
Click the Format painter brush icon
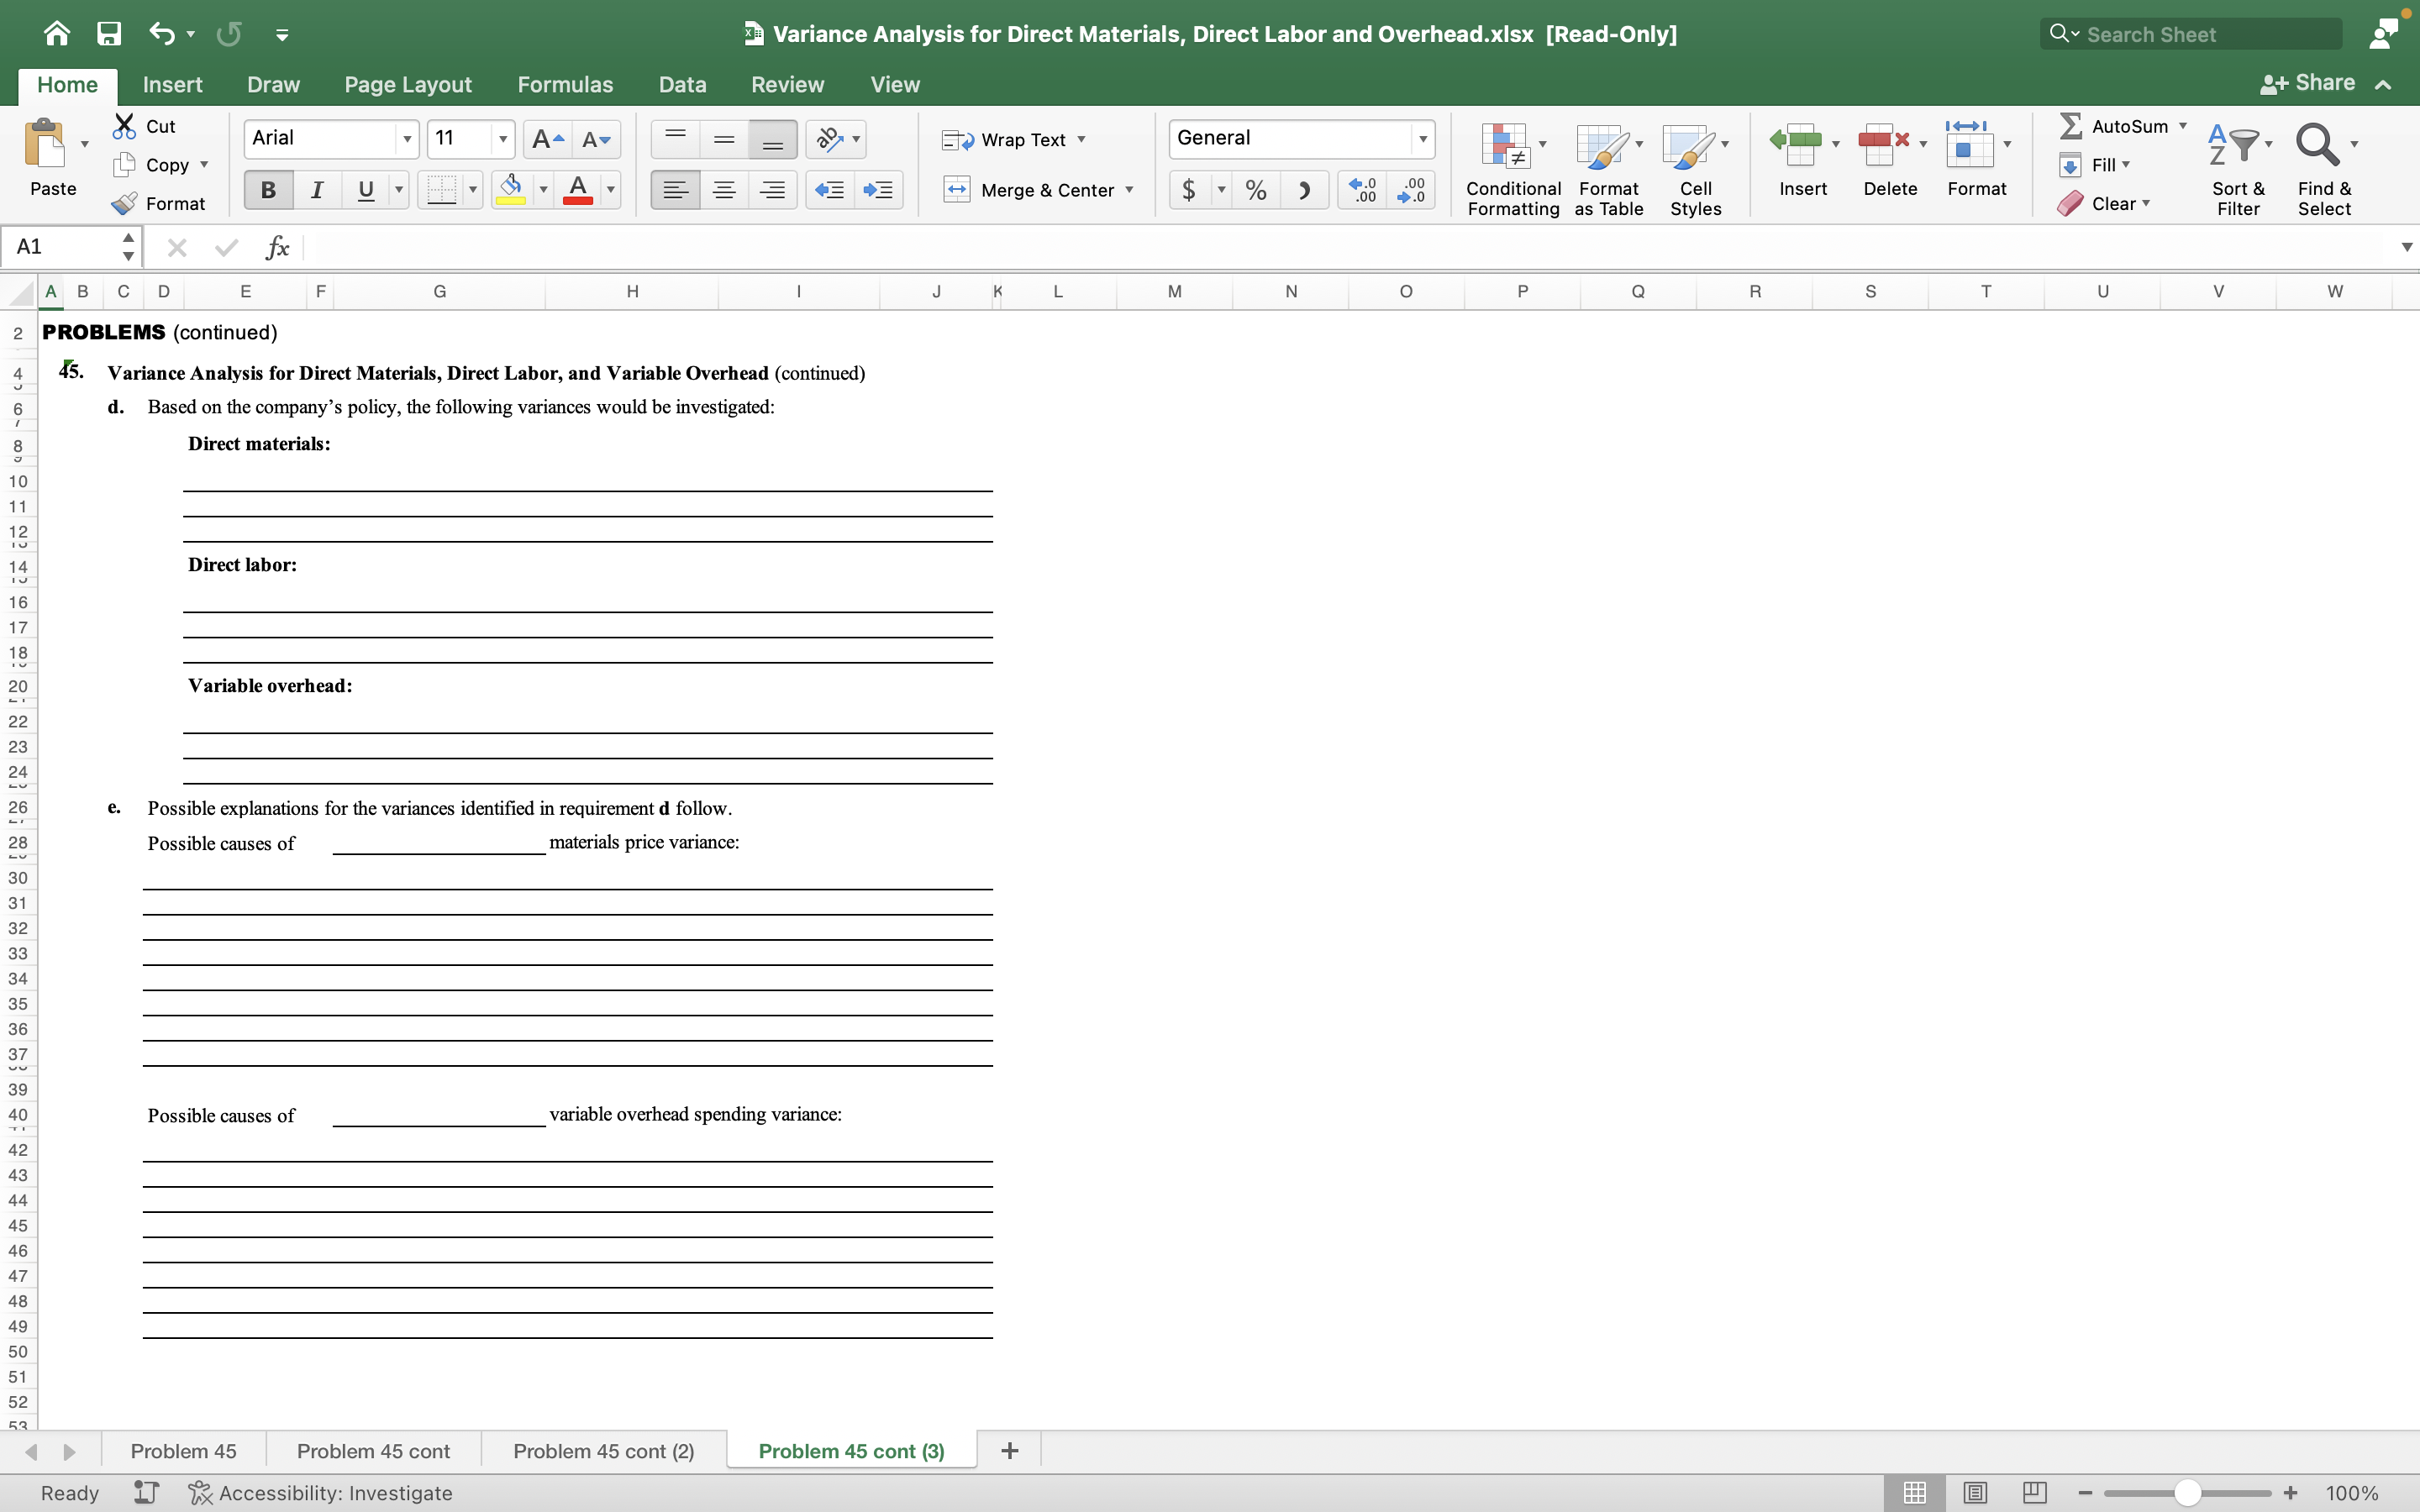(124, 204)
